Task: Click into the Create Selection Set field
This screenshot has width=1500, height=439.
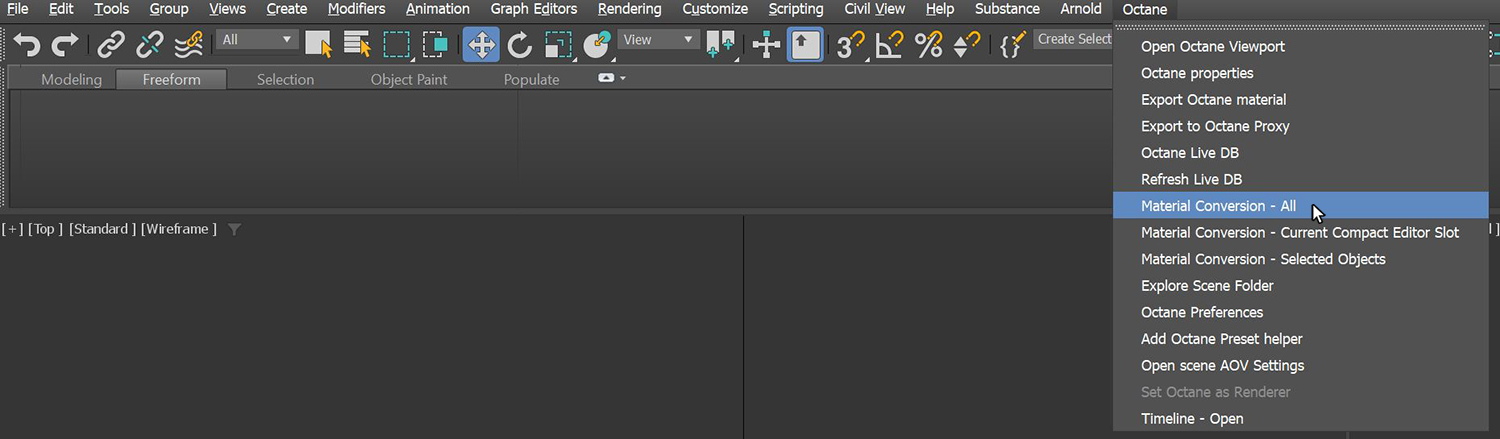Action: click(x=1073, y=39)
